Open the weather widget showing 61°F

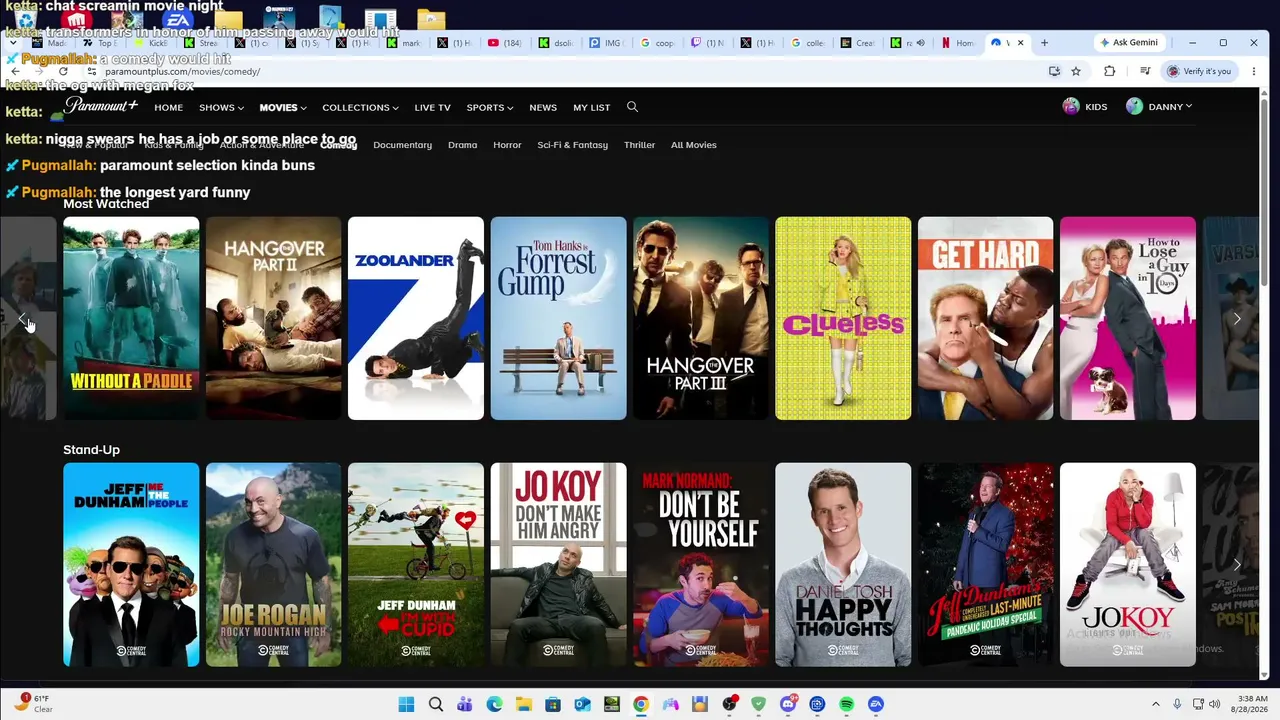click(32, 703)
